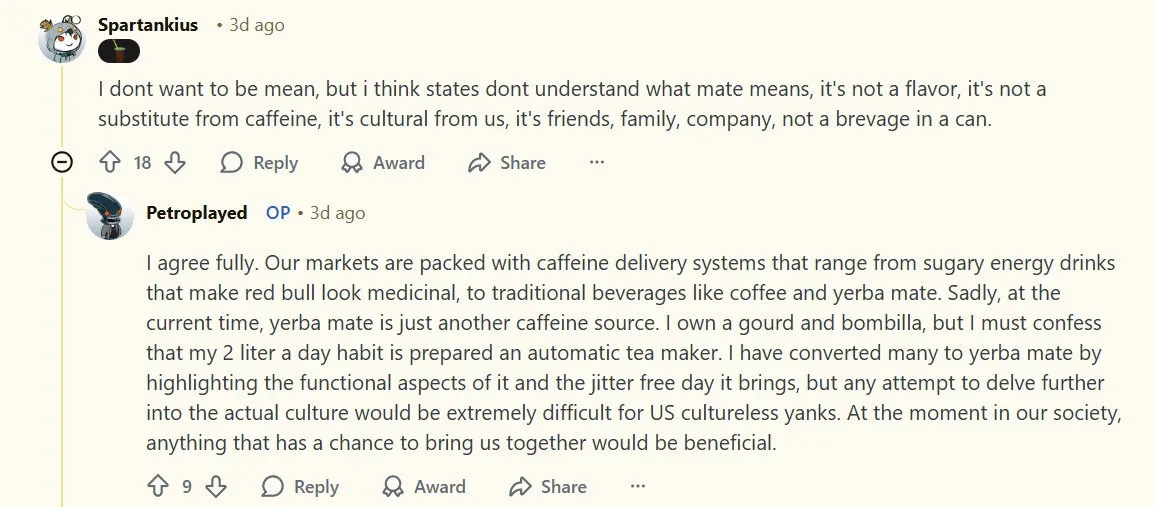Open more options on Spartankius's comment
This screenshot has width=1155, height=507.
coord(597,163)
